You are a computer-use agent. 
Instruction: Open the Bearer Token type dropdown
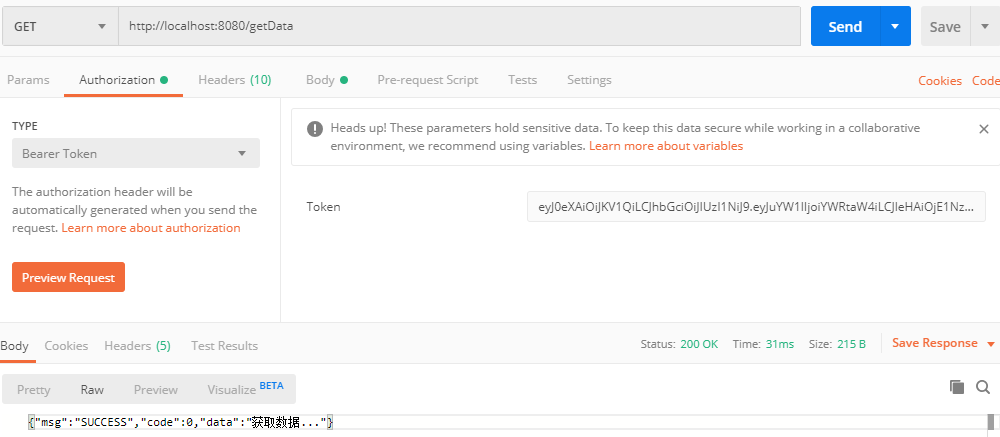(136, 153)
